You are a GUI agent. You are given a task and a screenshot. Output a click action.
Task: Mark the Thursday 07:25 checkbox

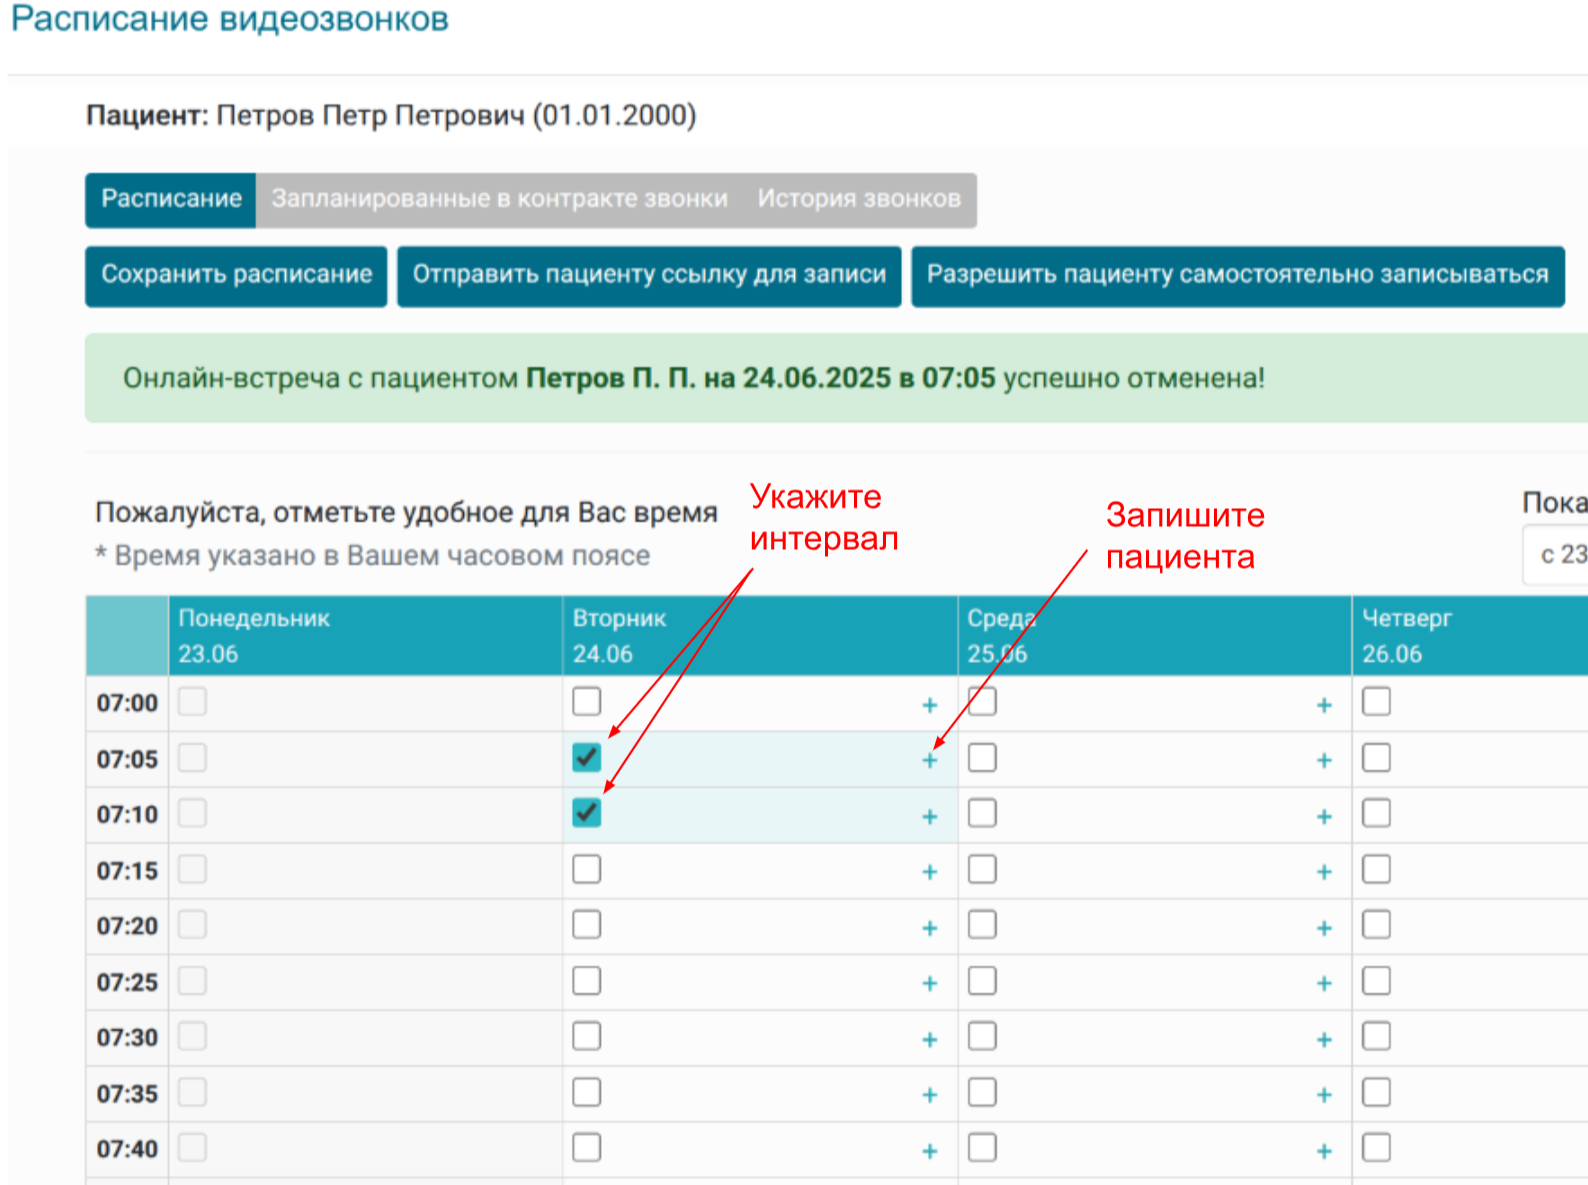tap(1376, 981)
